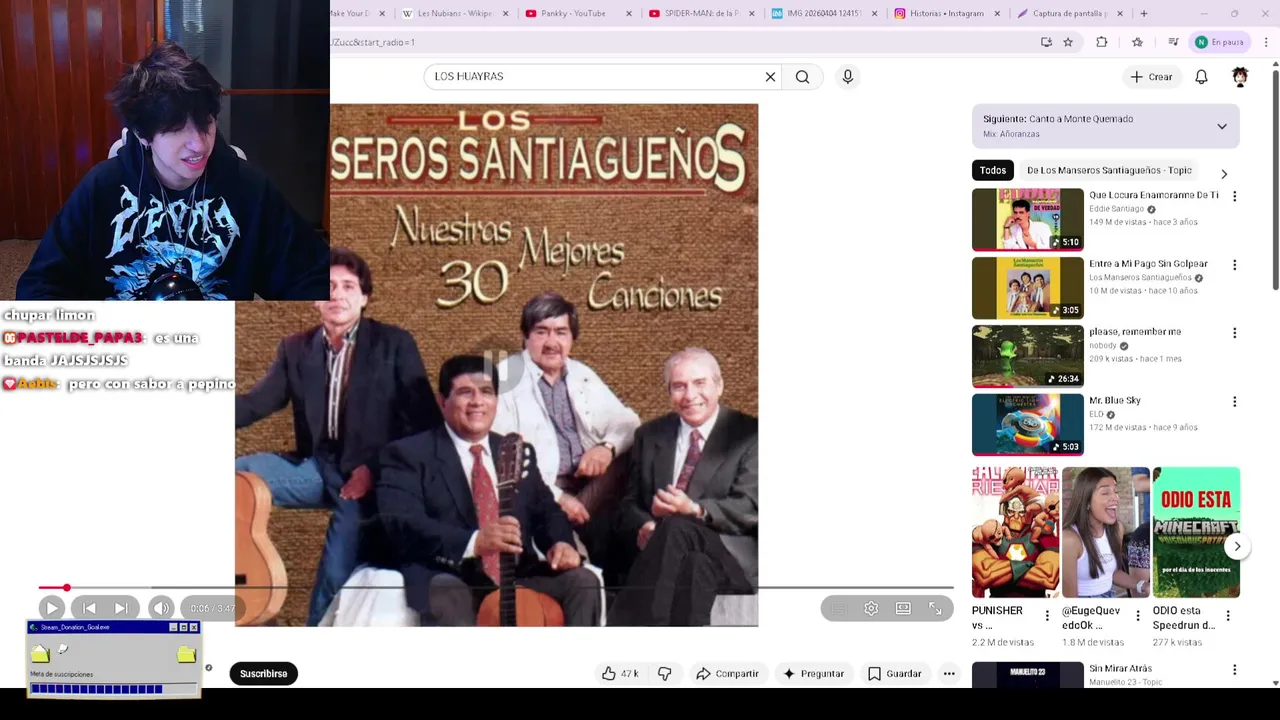Skip to next video in player
Image resolution: width=1280 pixels, height=720 pixels.
pos(121,608)
